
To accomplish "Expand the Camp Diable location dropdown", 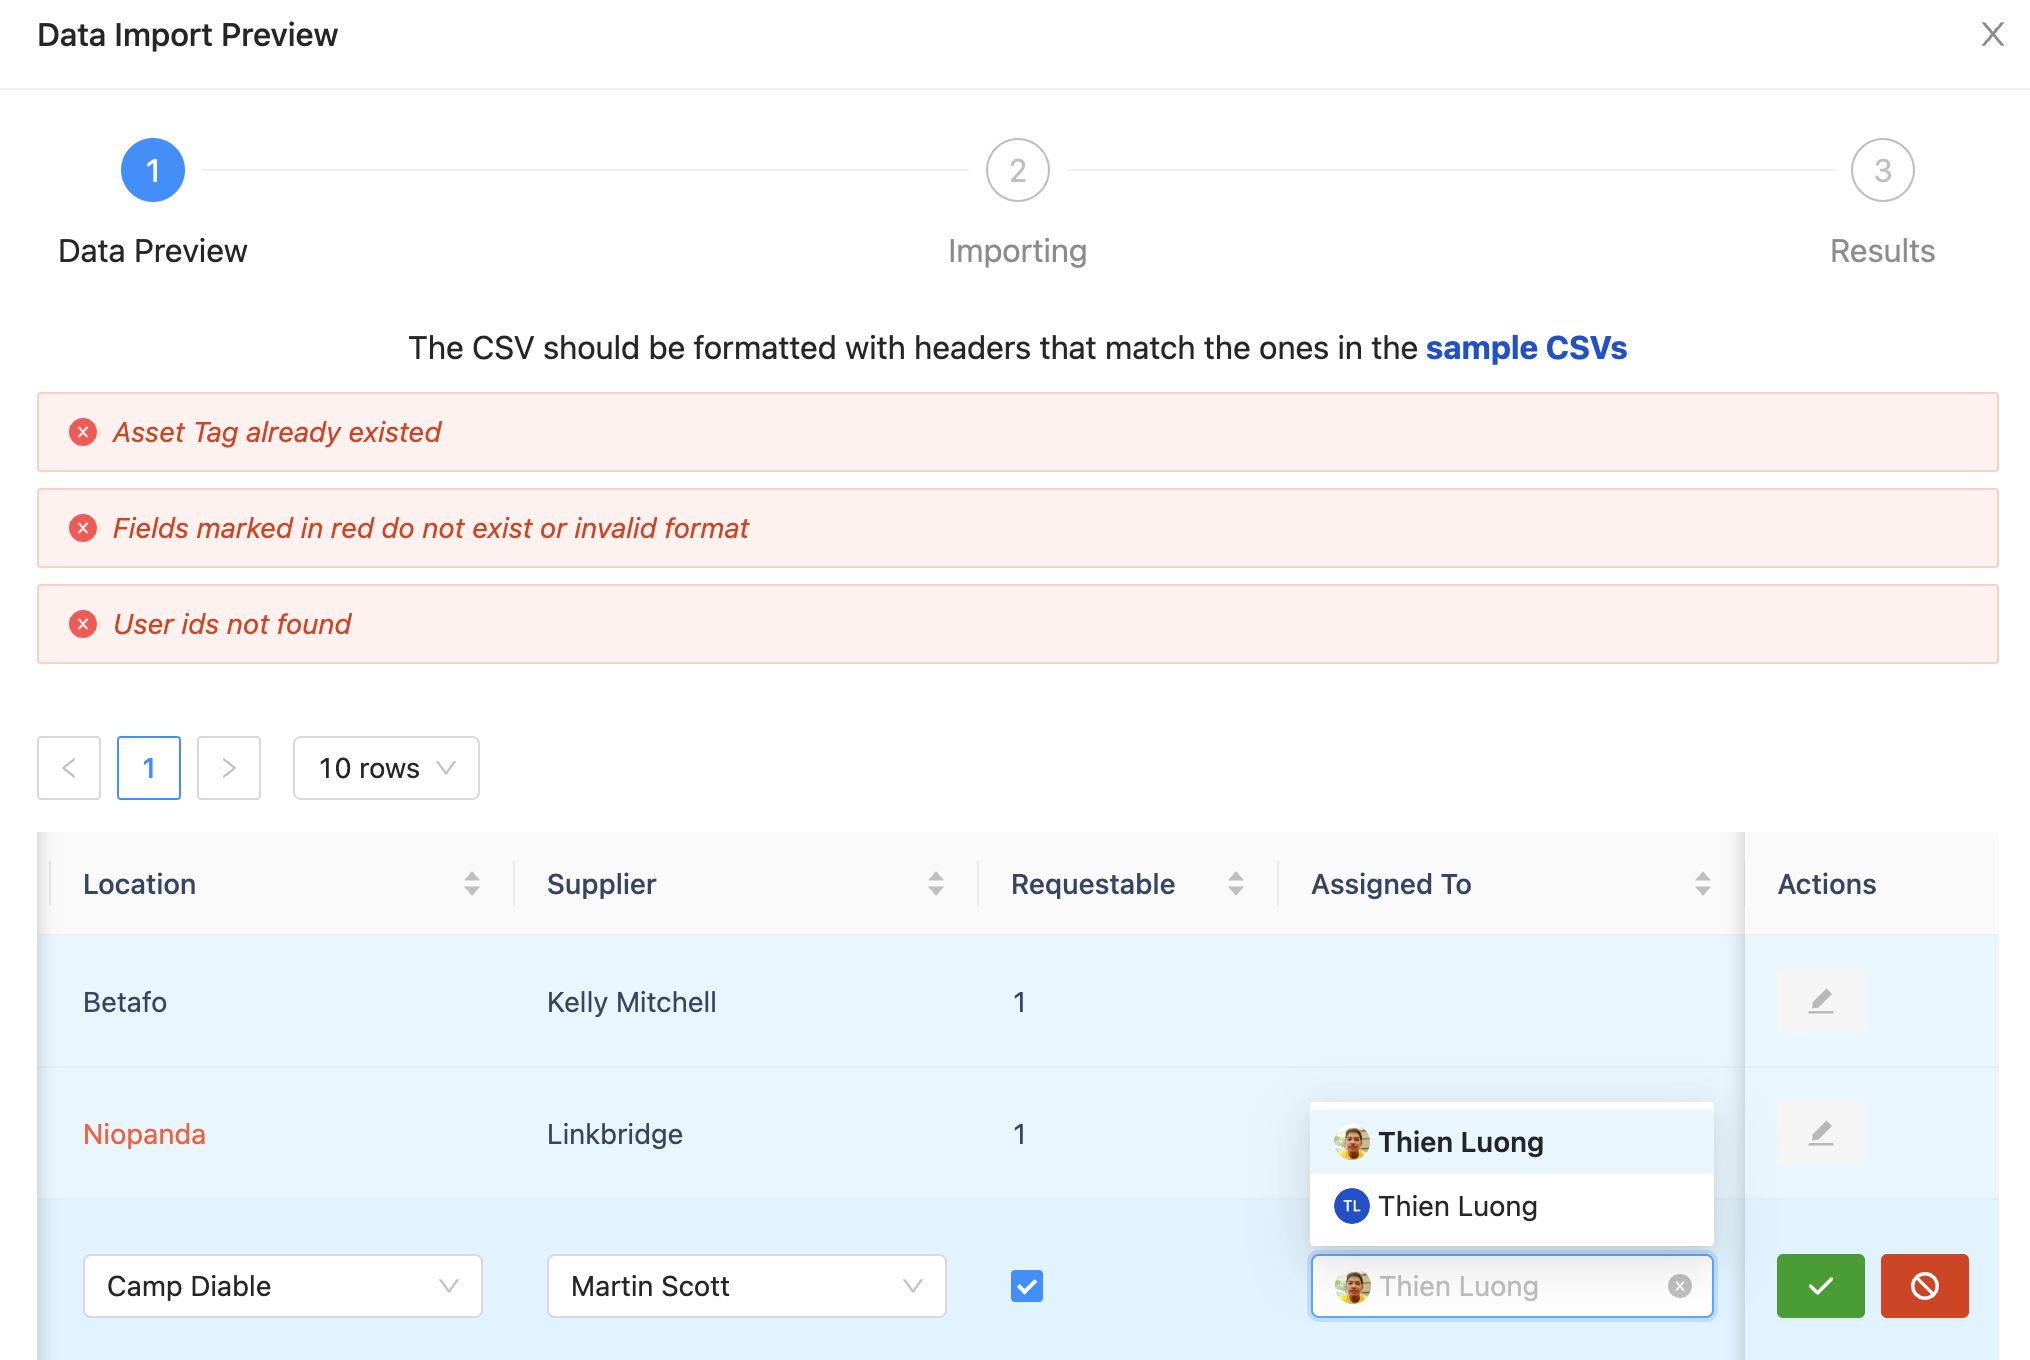I will [x=283, y=1286].
